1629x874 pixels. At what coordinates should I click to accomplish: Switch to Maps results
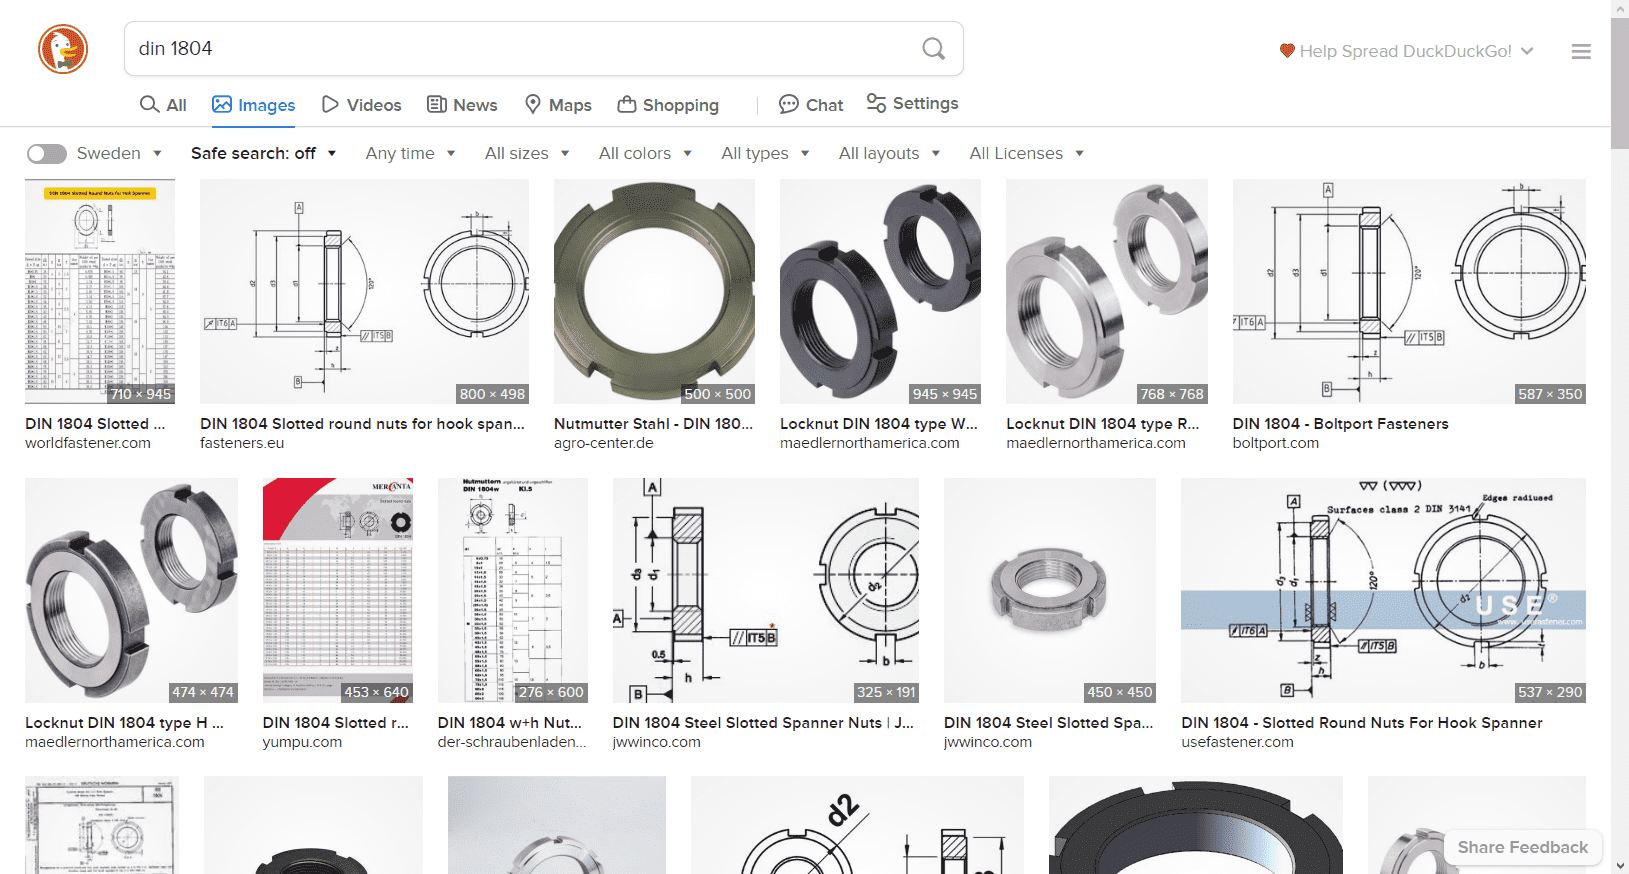[558, 105]
